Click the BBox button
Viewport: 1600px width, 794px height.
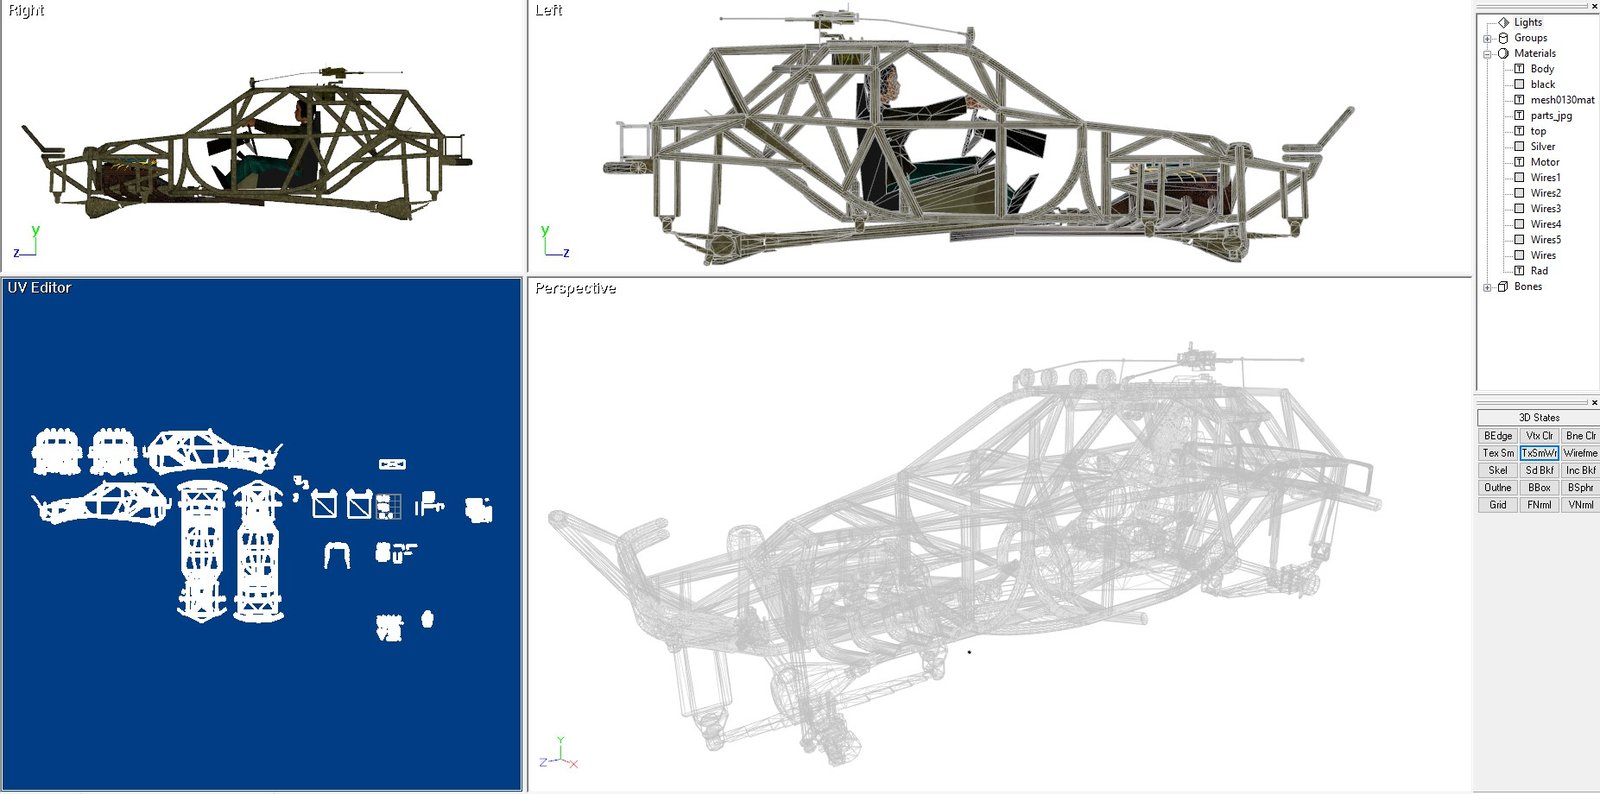tap(1539, 488)
